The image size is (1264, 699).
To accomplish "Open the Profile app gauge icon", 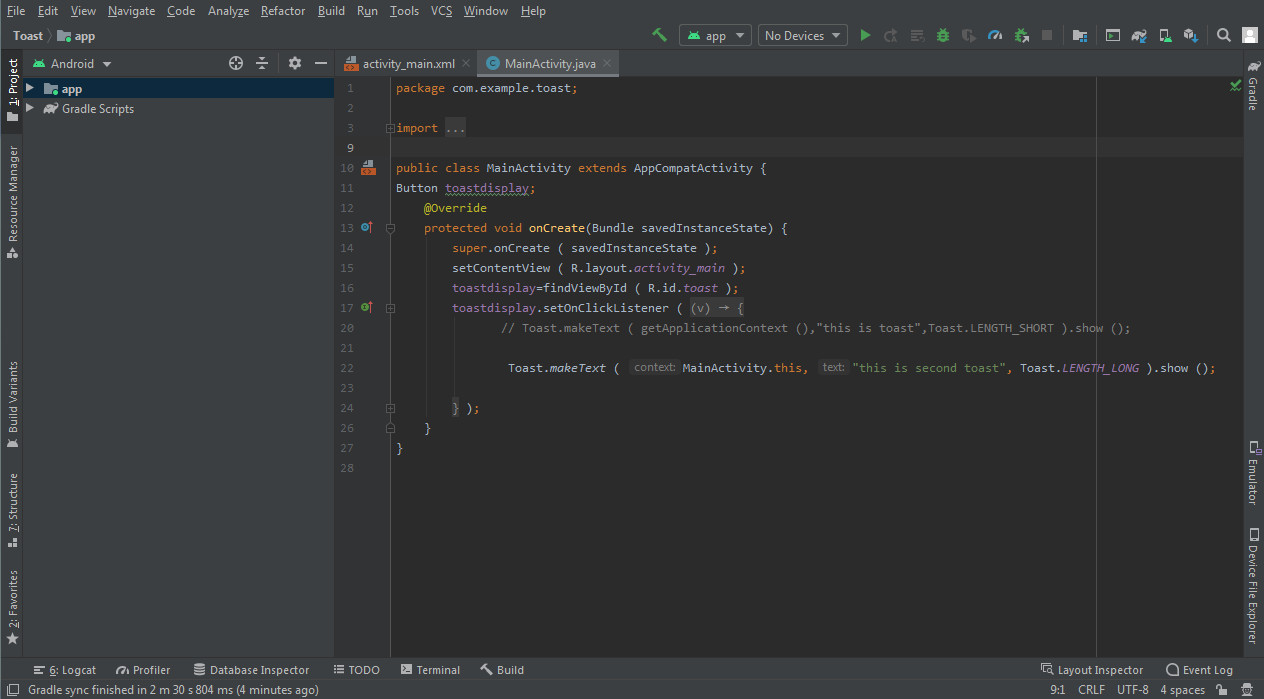I will pos(995,35).
